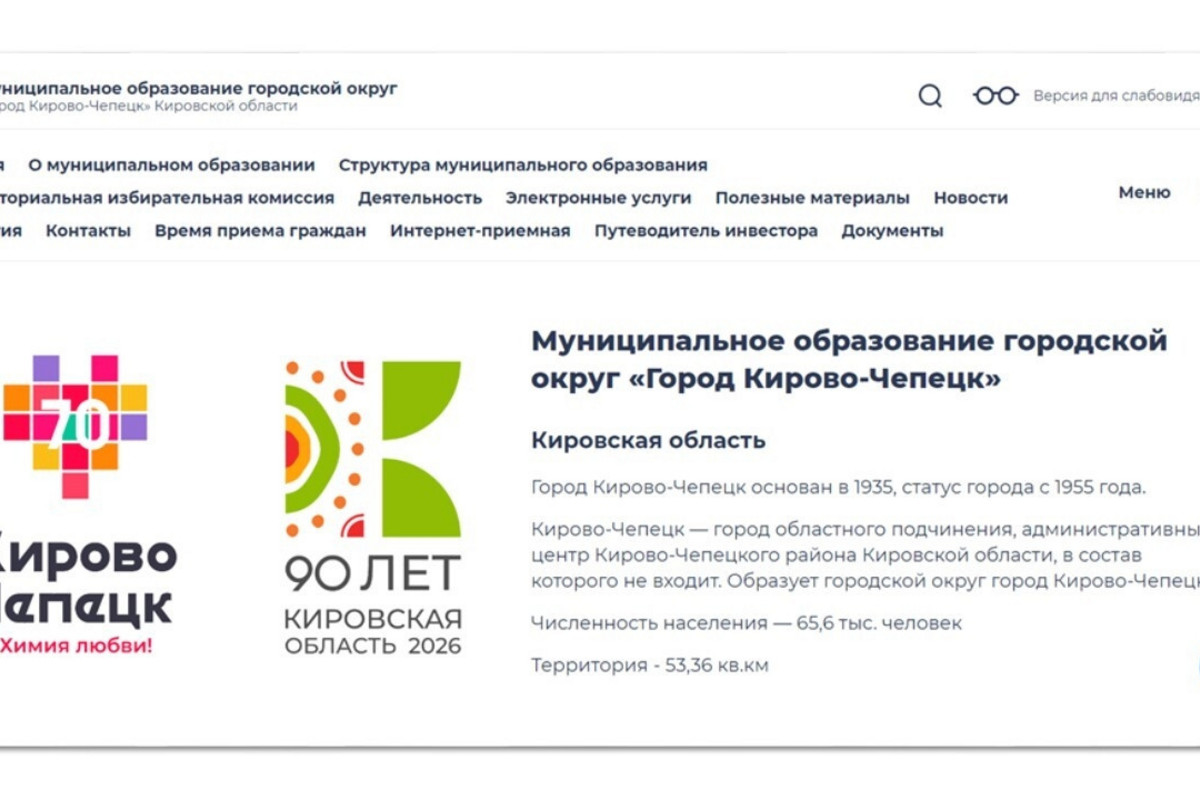1200x800 pixels.
Task: Open Время приема граждан page
Action: tap(260, 231)
